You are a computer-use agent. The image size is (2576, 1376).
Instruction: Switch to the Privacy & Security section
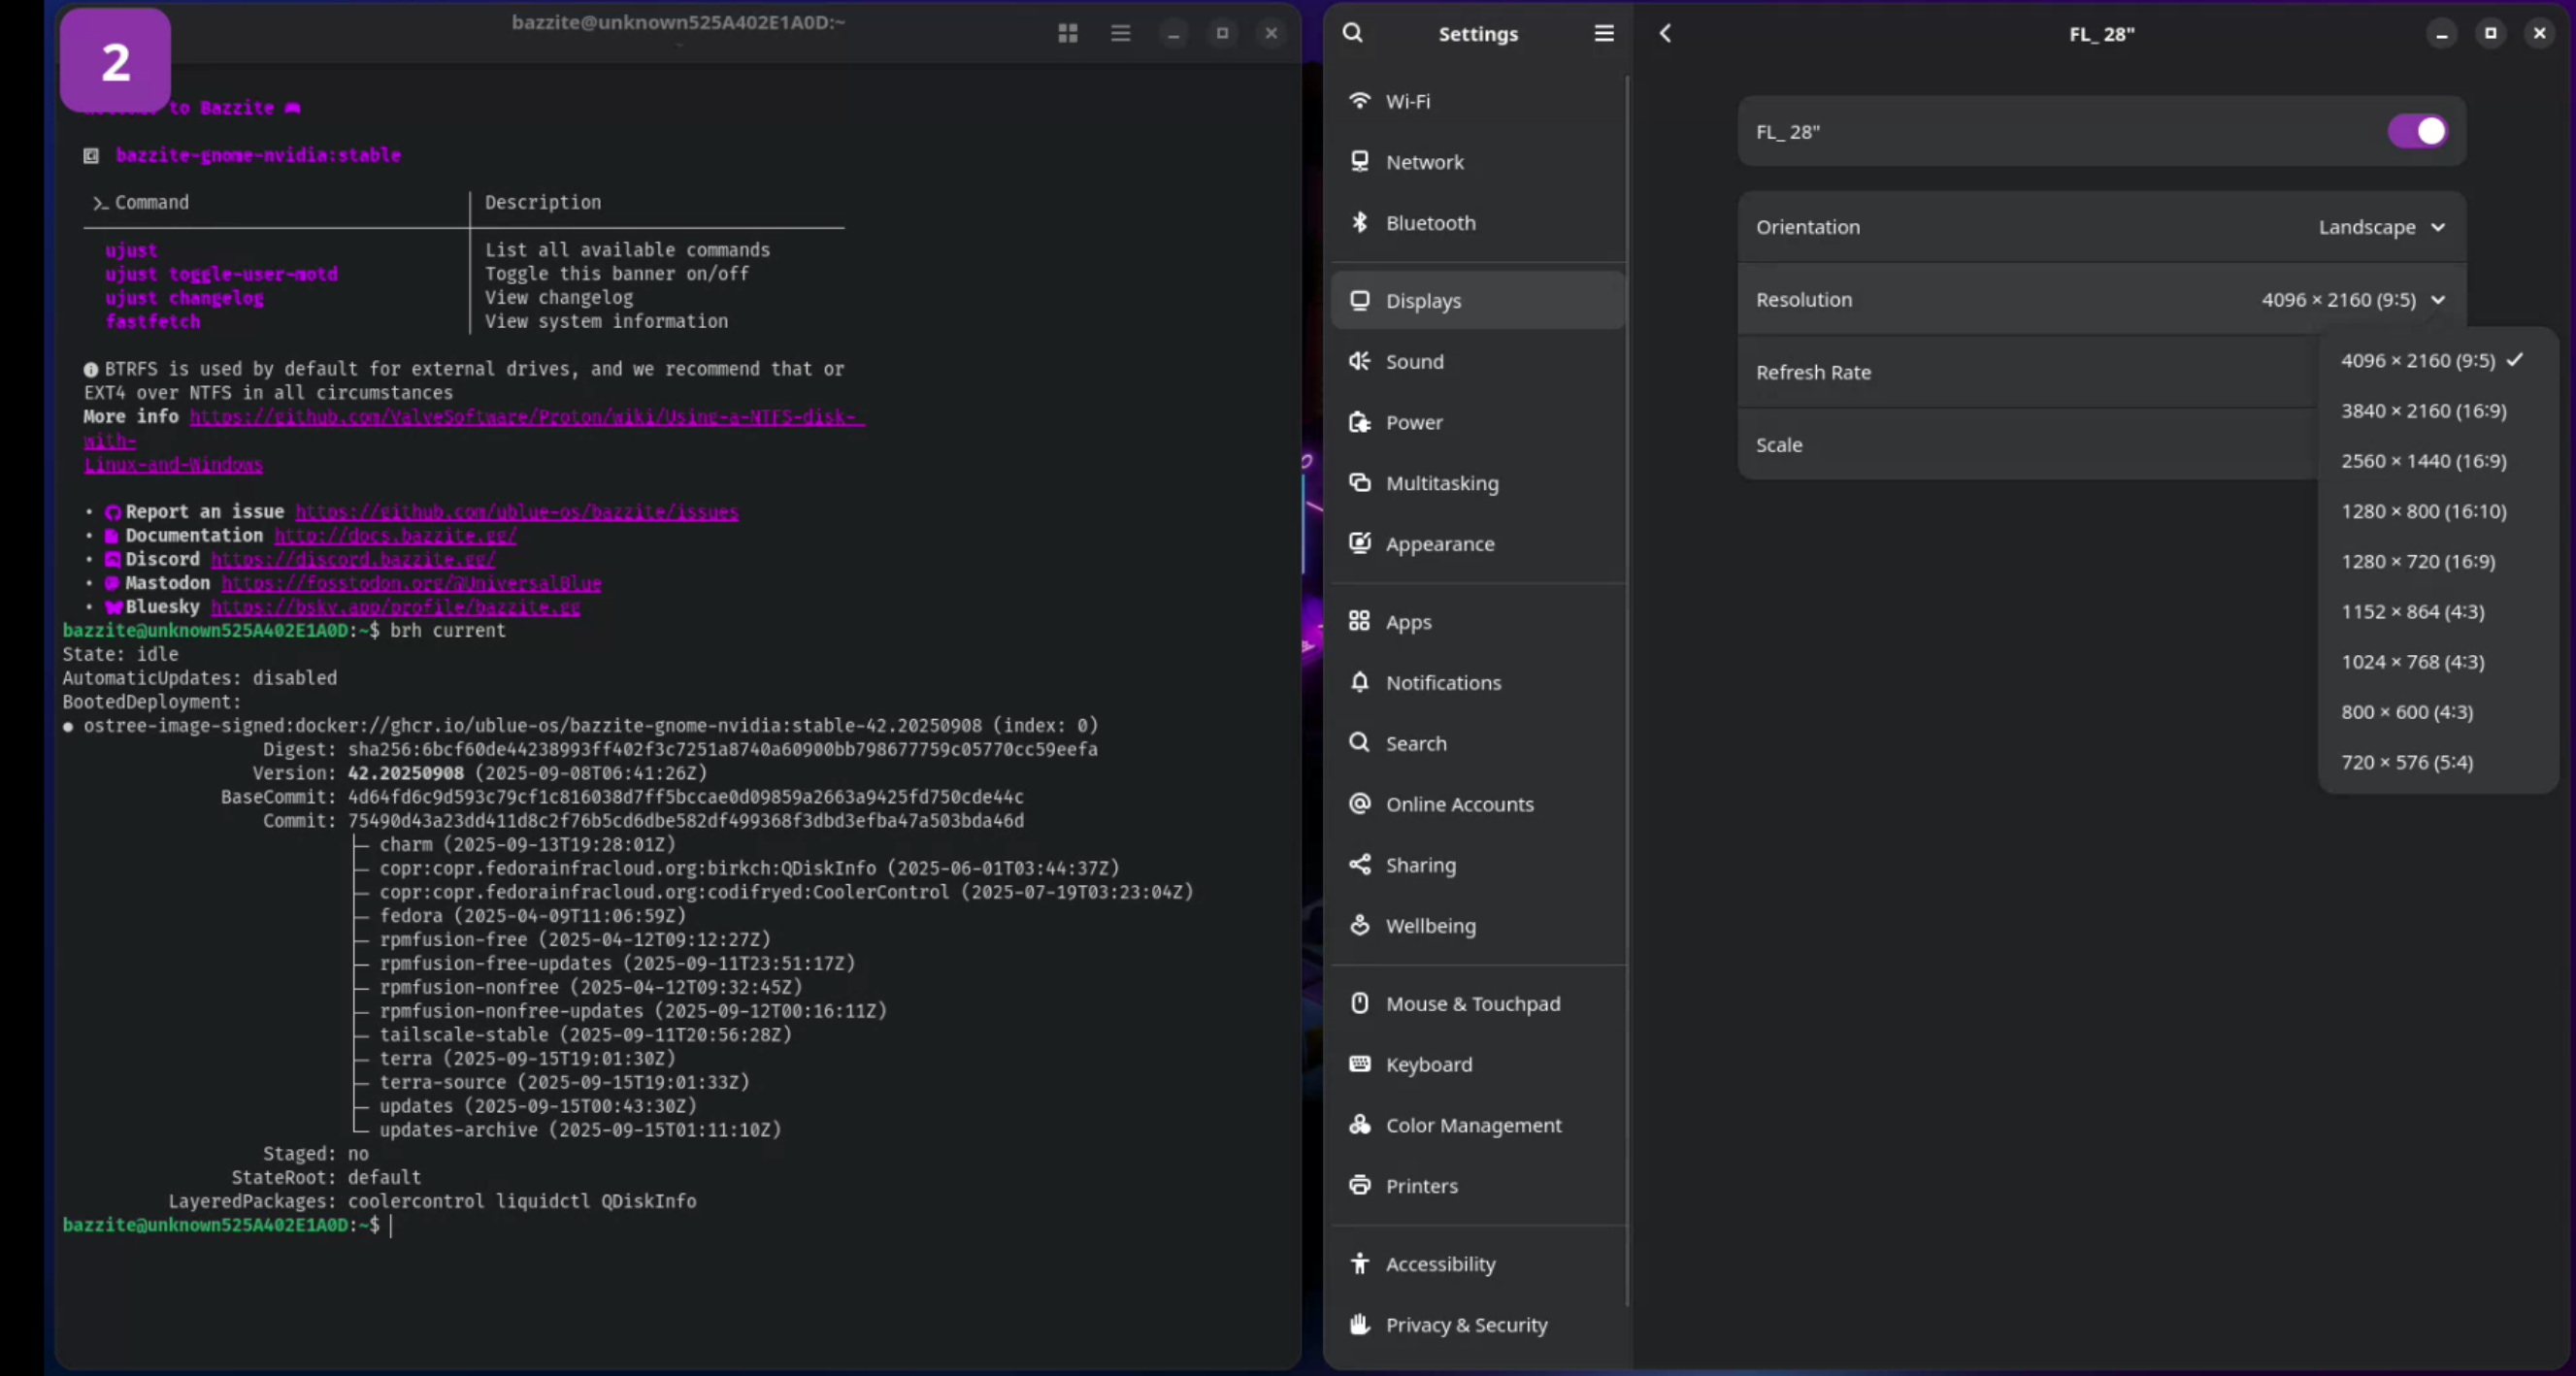(1466, 1325)
